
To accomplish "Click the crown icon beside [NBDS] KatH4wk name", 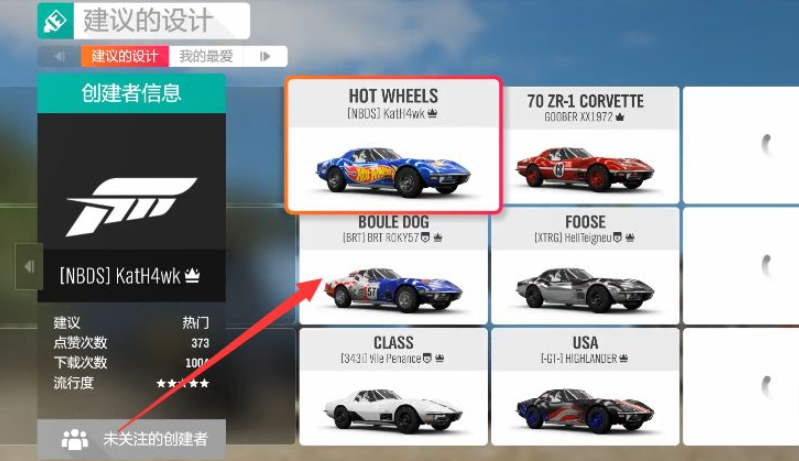I will coord(192,276).
